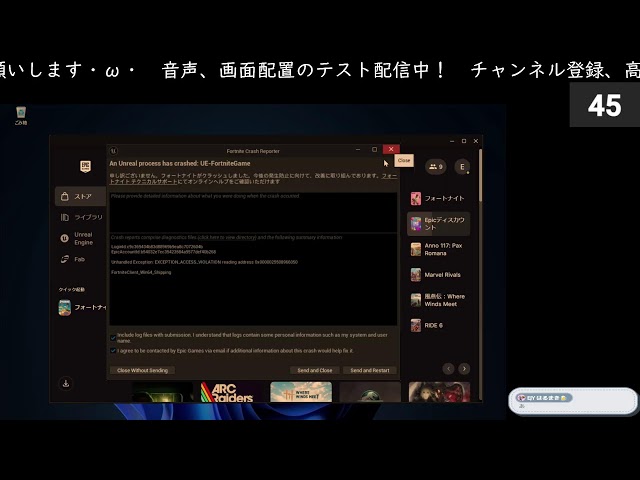640x480 pixels.
Task: Select Marvel Rivals in the game list
Action: coord(438,274)
